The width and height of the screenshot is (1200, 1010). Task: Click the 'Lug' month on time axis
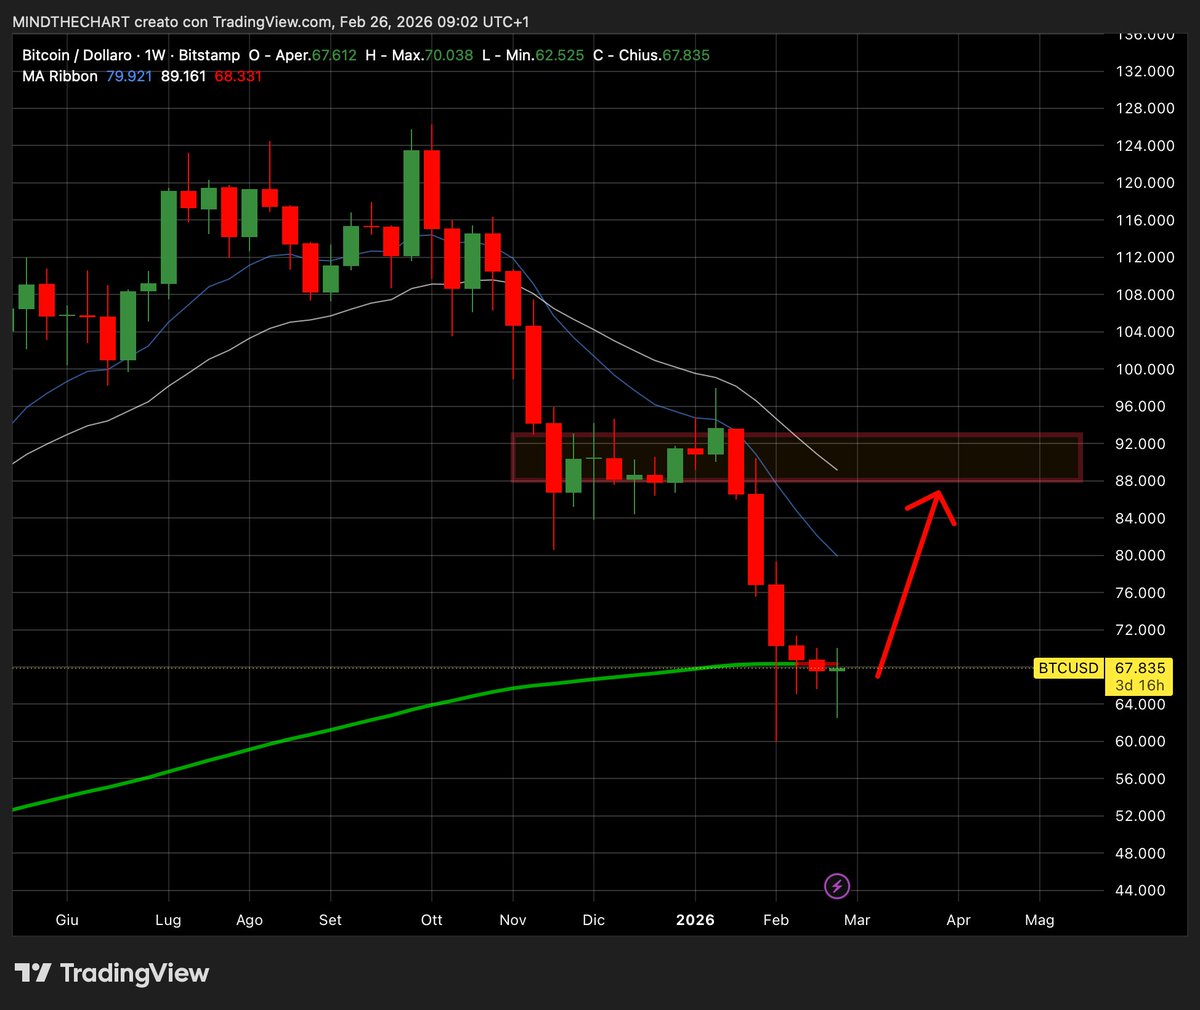click(168, 920)
